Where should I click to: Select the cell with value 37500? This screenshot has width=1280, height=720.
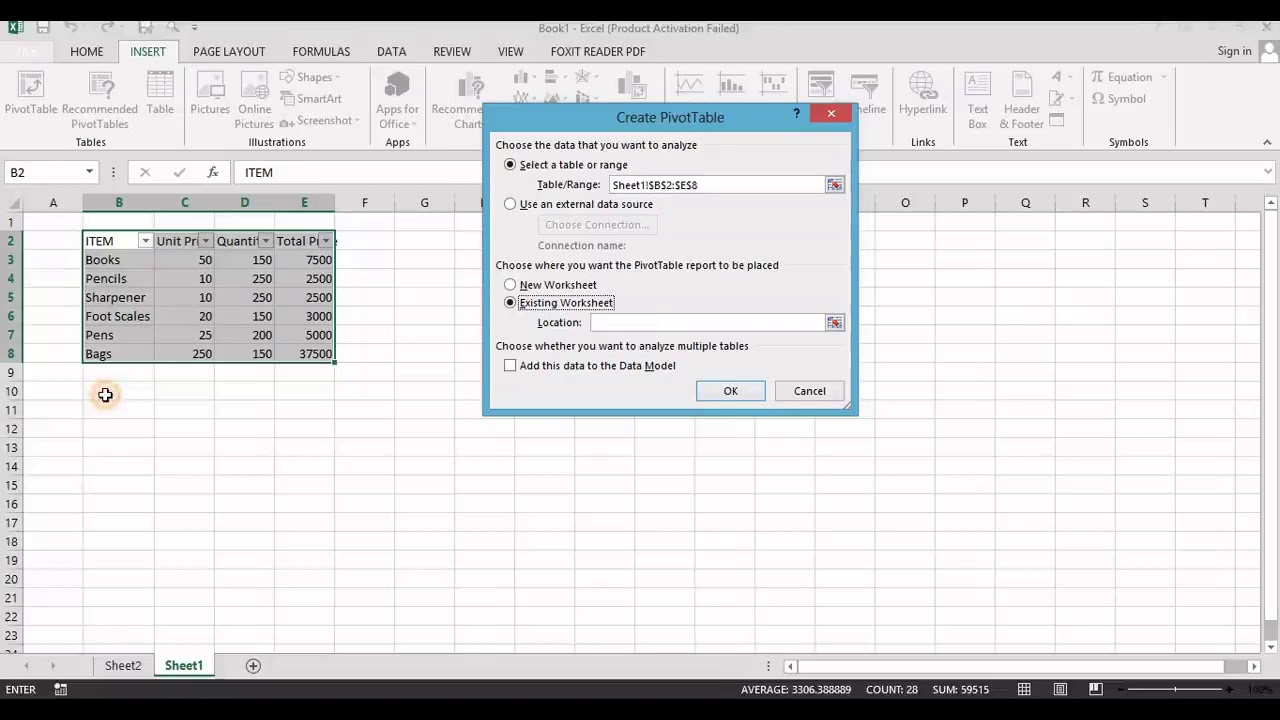click(x=305, y=355)
